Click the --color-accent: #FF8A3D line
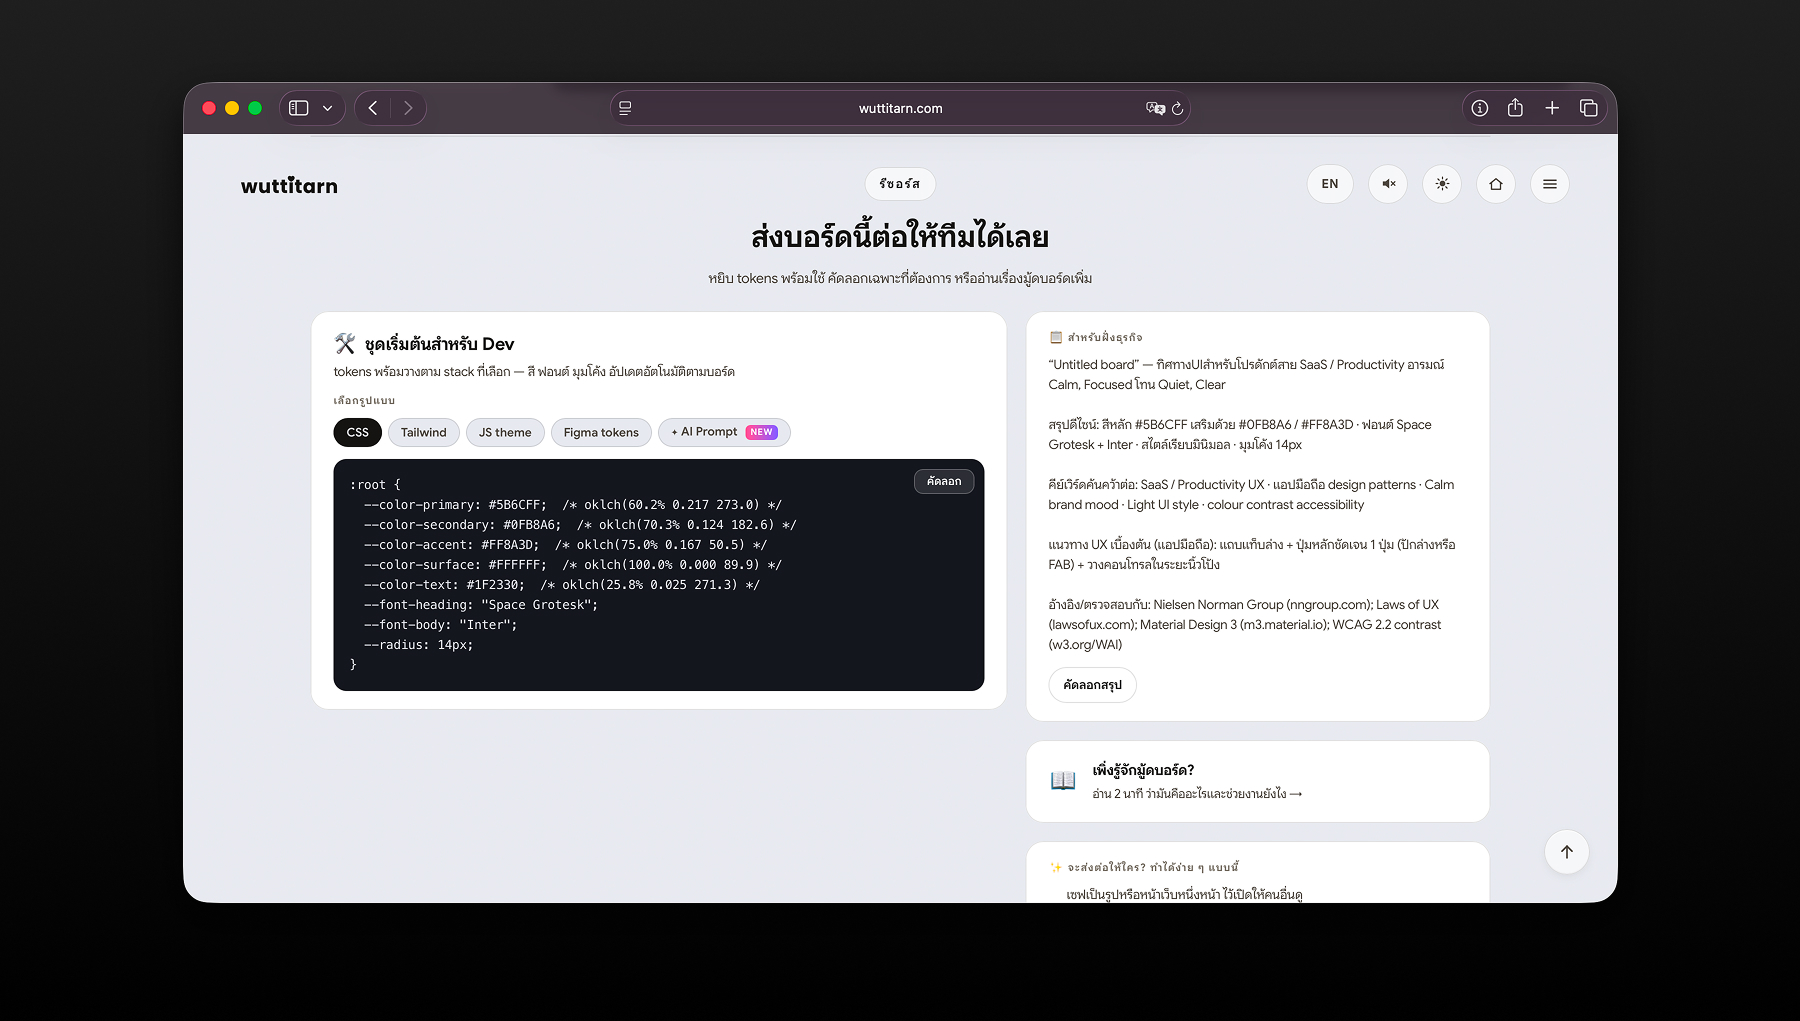The width and height of the screenshot is (1800, 1021). pyautogui.click(x=565, y=545)
